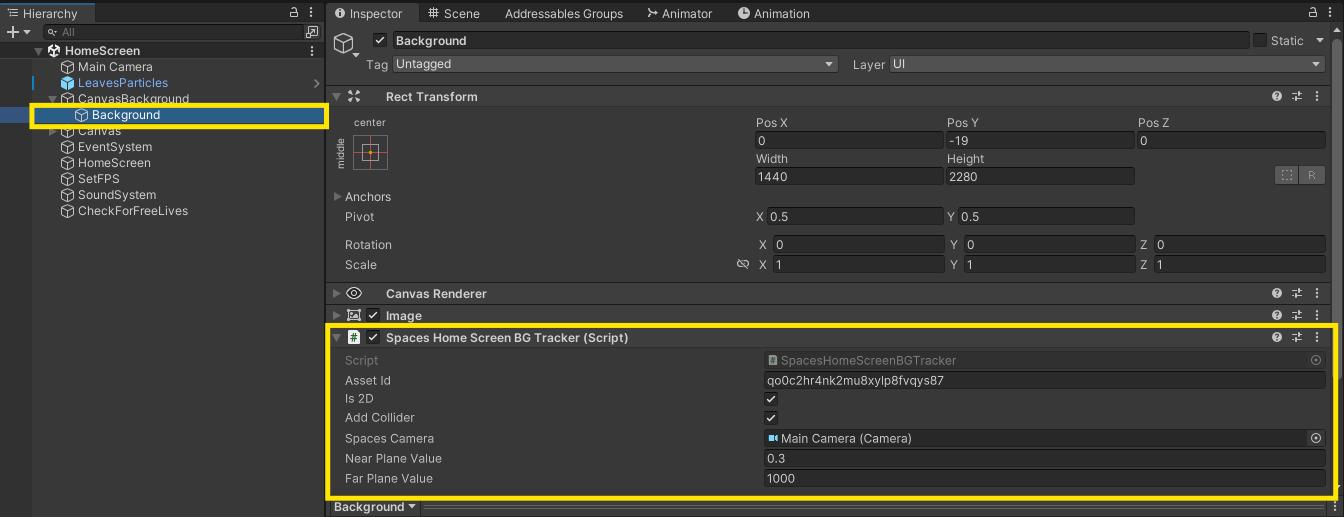Image resolution: width=1344 pixels, height=517 pixels.
Task: Open the Addressables Groups tab
Action: [563, 14]
